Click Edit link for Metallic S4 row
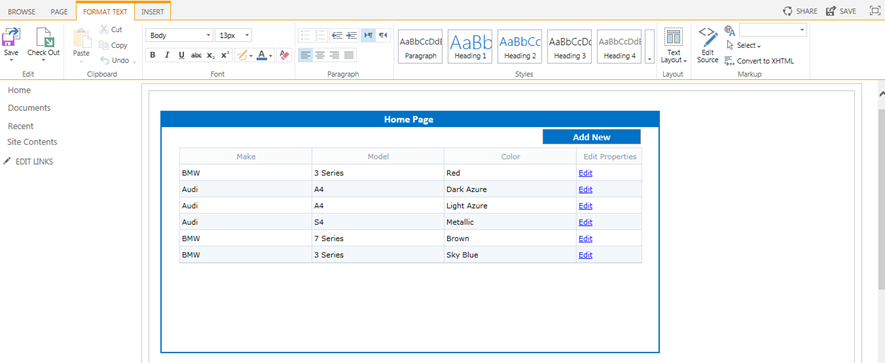This screenshot has width=885, height=363. pos(585,222)
